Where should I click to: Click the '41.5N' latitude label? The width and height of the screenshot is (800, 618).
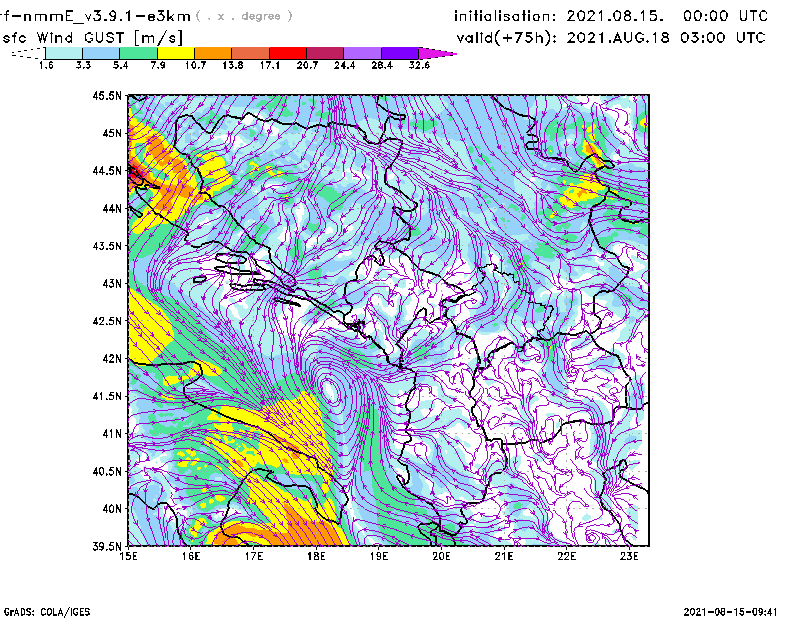(107, 396)
